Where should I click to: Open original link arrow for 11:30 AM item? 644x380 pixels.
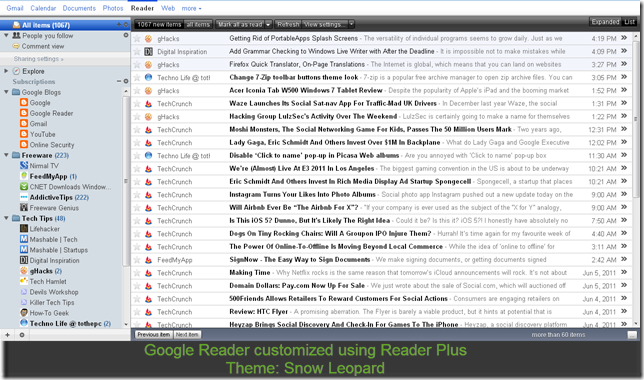(x=624, y=155)
